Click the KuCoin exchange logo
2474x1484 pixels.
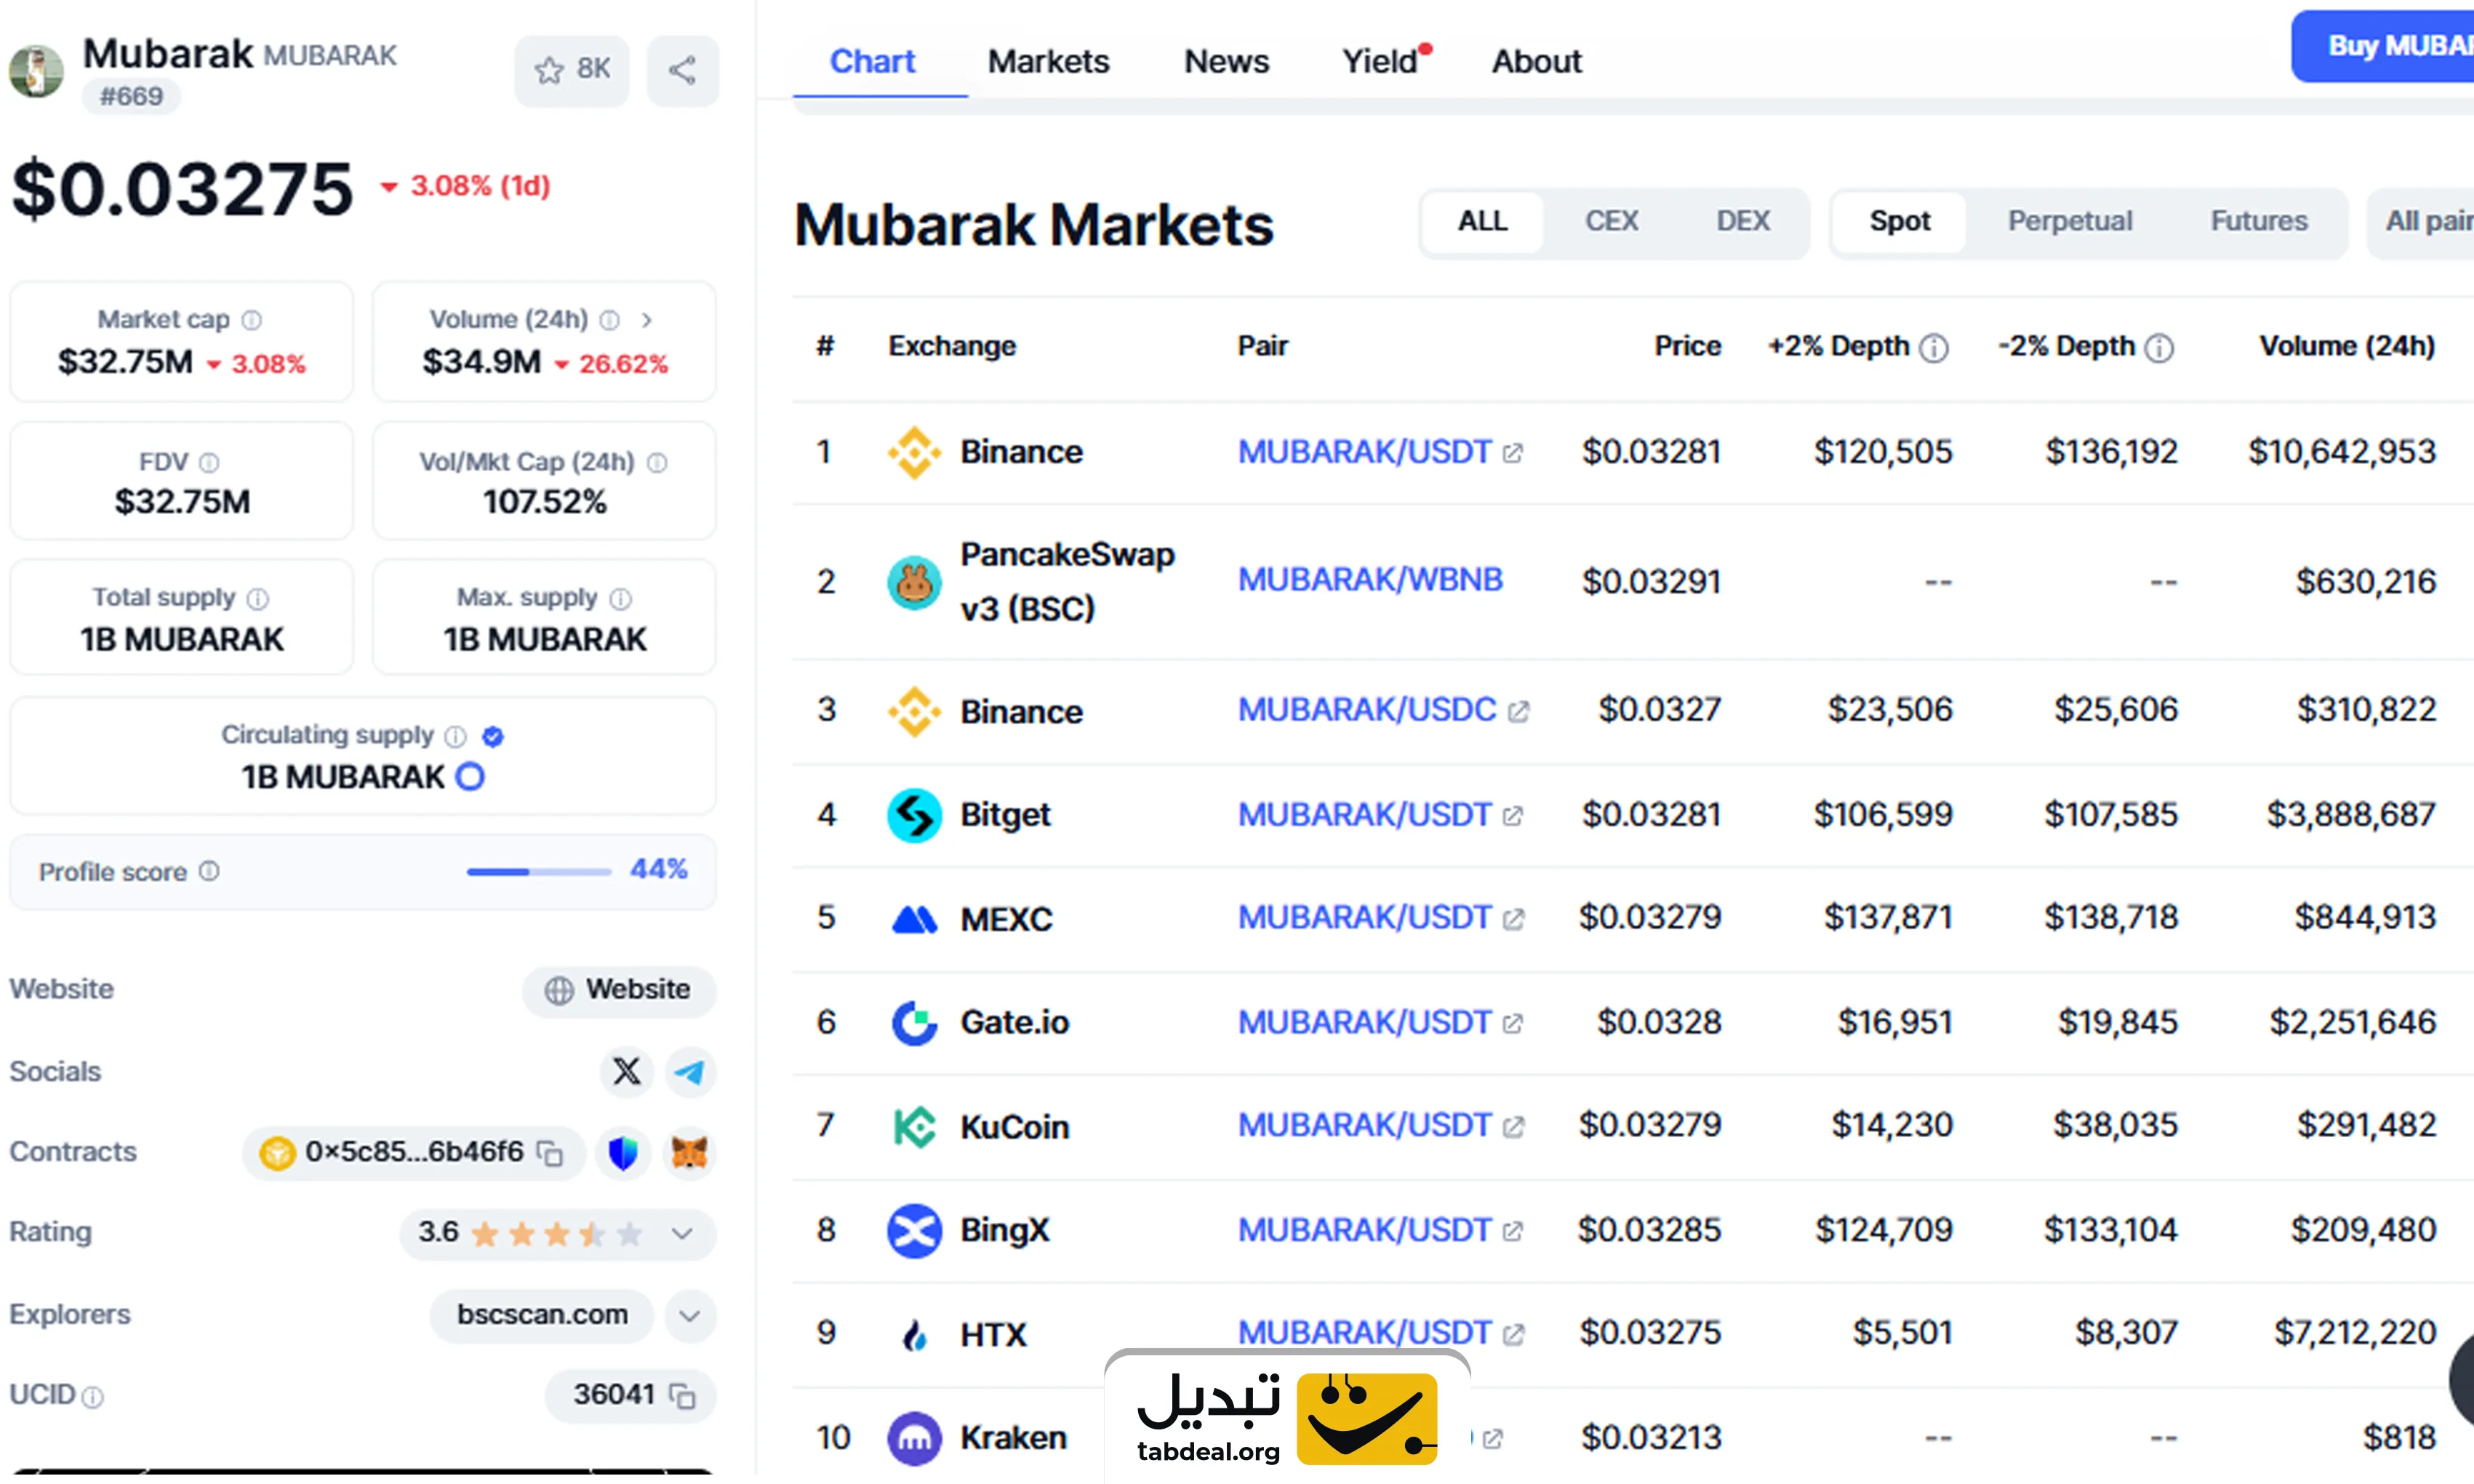coord(914,1127)
